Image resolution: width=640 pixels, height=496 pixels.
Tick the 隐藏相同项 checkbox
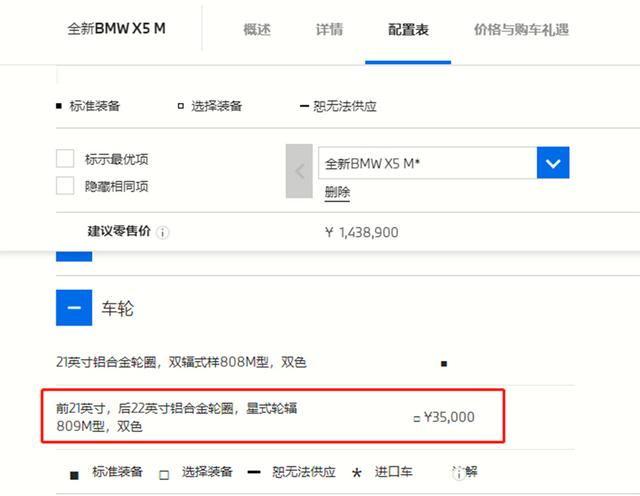65,185
